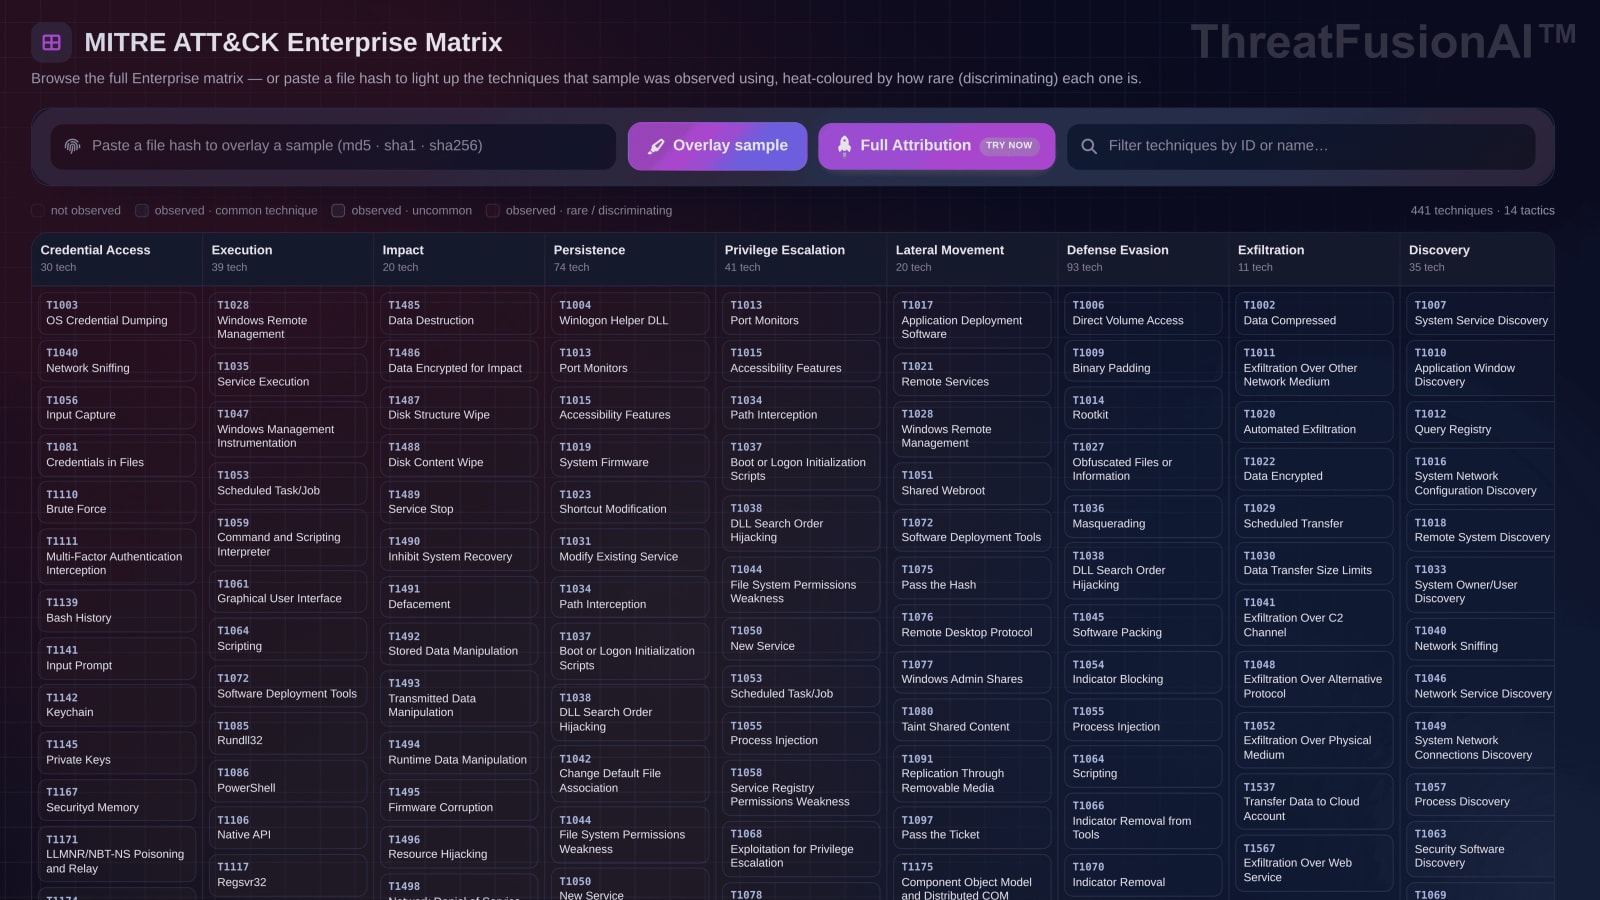Click the 'observed · uncommon' legend swatch

click(338, 211)
